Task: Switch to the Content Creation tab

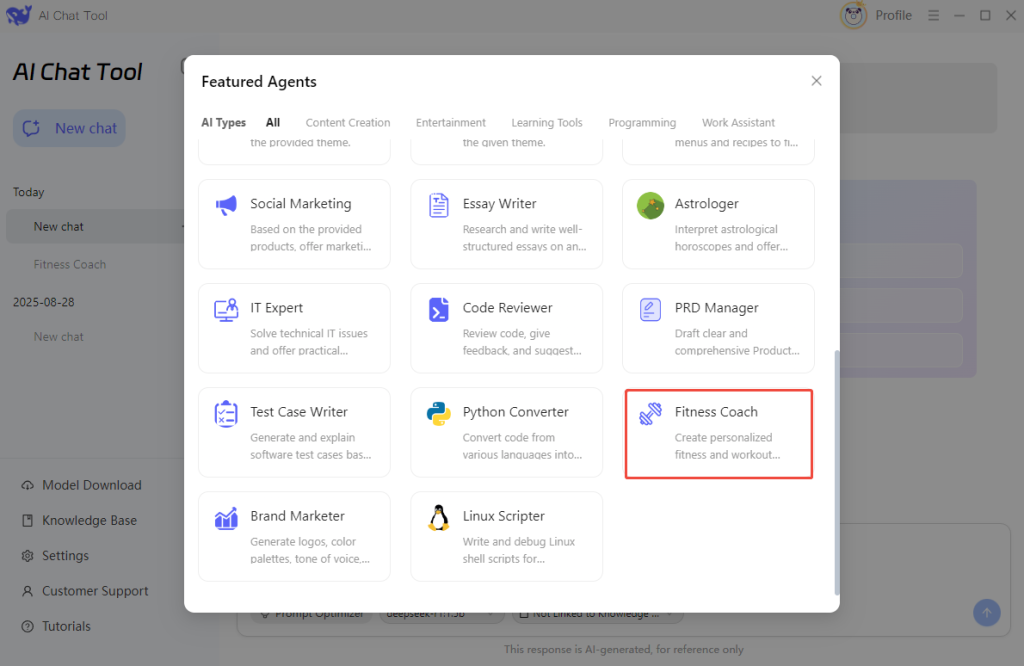Action: (x=348, y=123)
